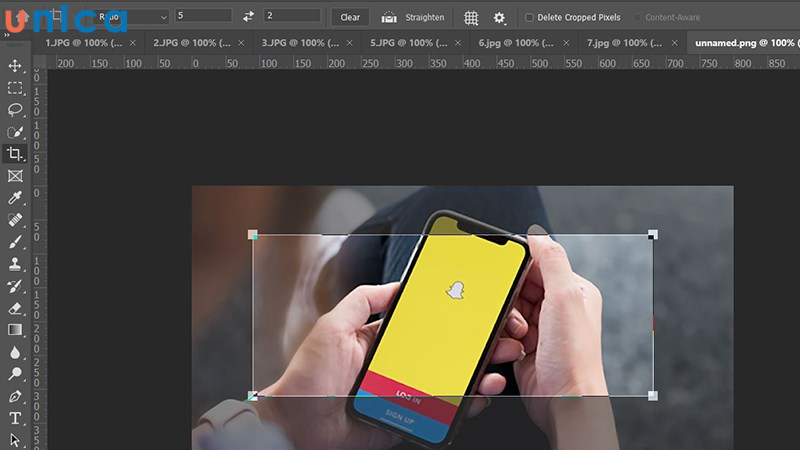
Task: Select the Pen tool
Action: 15,396
